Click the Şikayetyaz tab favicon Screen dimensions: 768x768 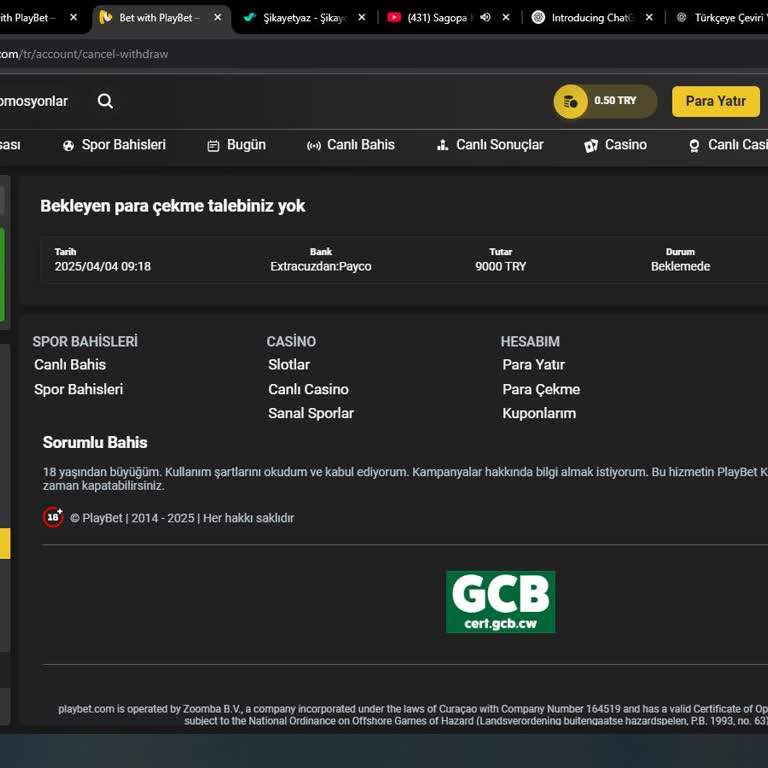coord(250,18)
